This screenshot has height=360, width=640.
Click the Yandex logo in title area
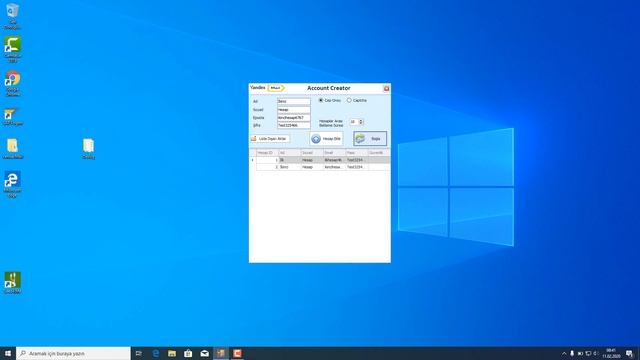pyautogui.click(x=258, y=88)
